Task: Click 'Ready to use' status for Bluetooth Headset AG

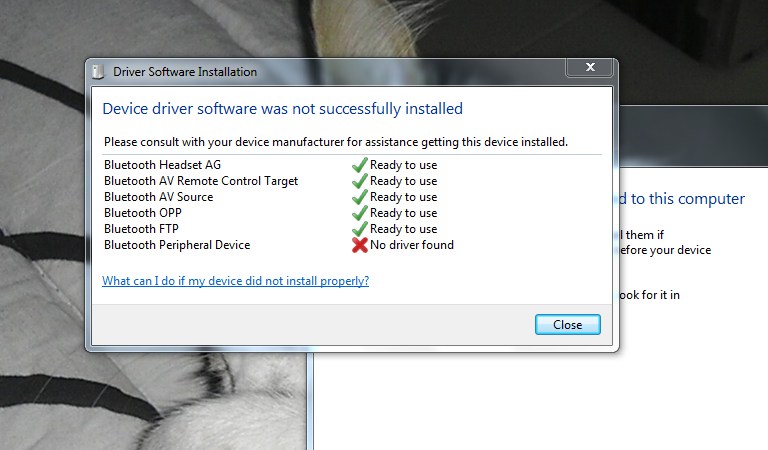Action: 404,165
